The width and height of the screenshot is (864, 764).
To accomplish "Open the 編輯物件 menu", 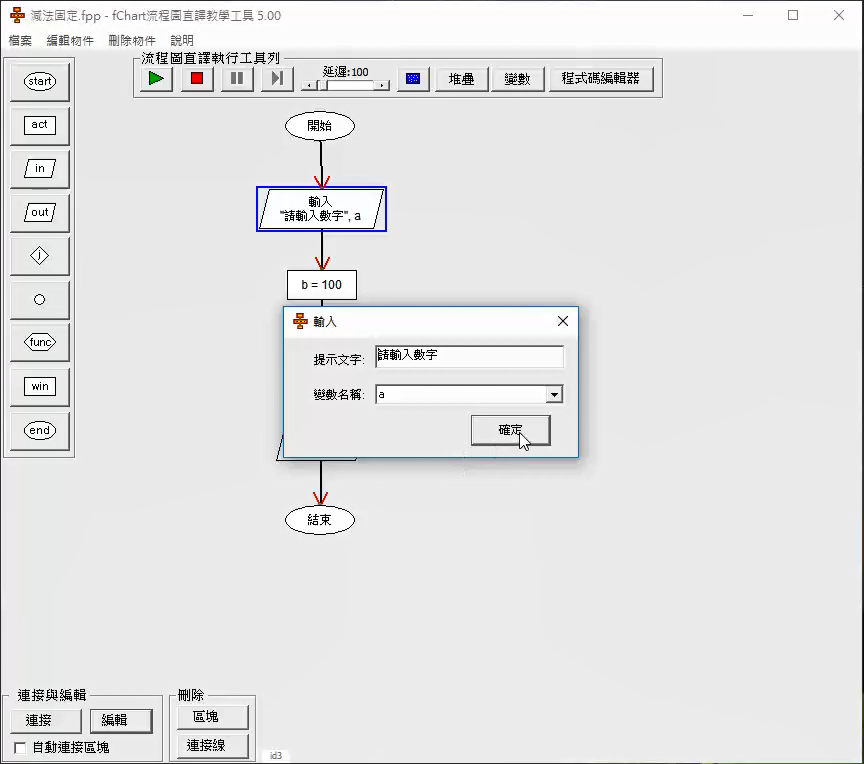I will [70, 41].
